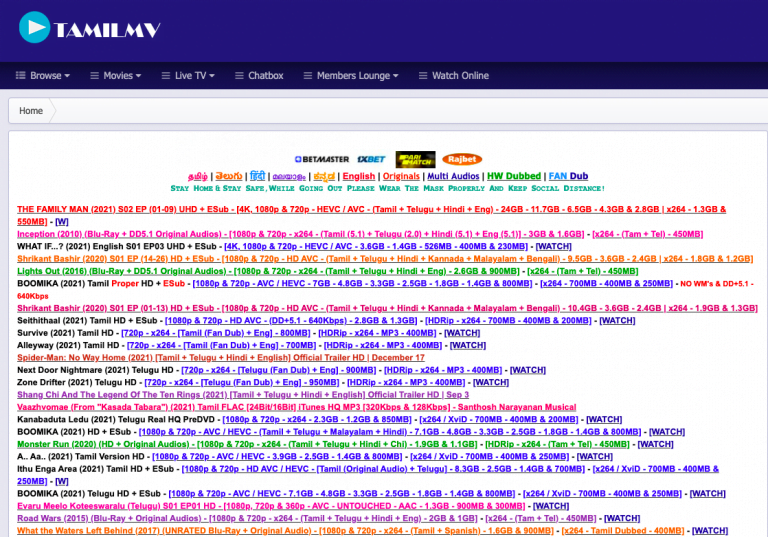The image size is (768, 537).
Task: Open Shang Chi trailer post link
Action: (x=243, y=395)
